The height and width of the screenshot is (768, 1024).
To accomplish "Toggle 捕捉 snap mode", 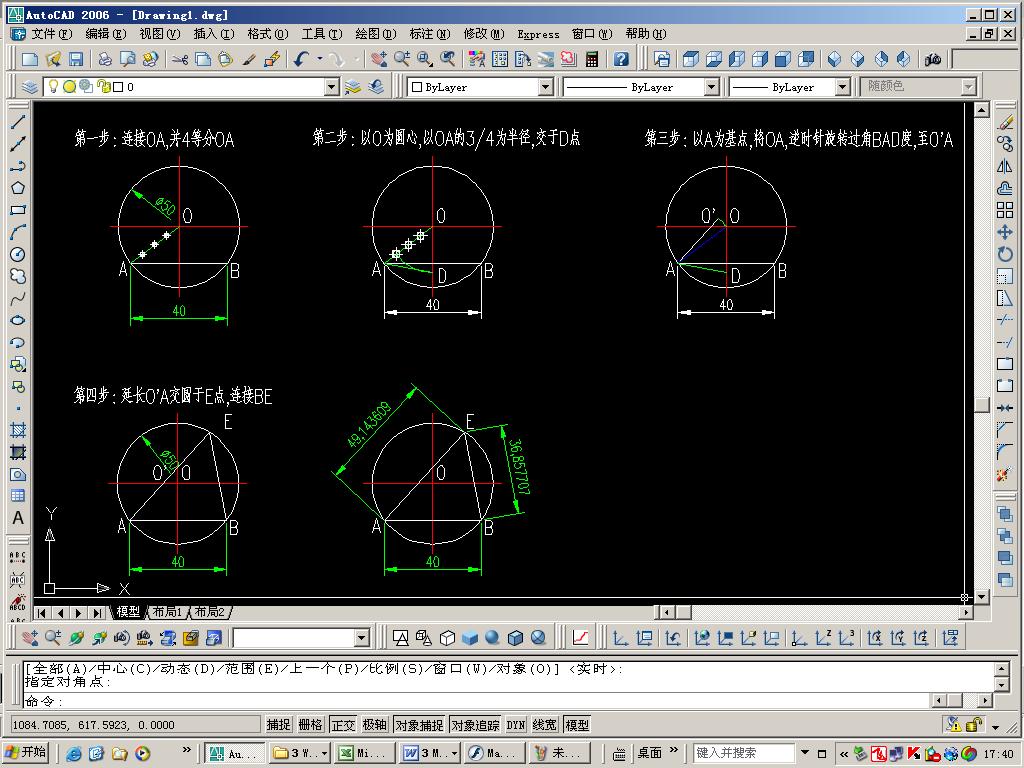I will (x=278, y=724).
